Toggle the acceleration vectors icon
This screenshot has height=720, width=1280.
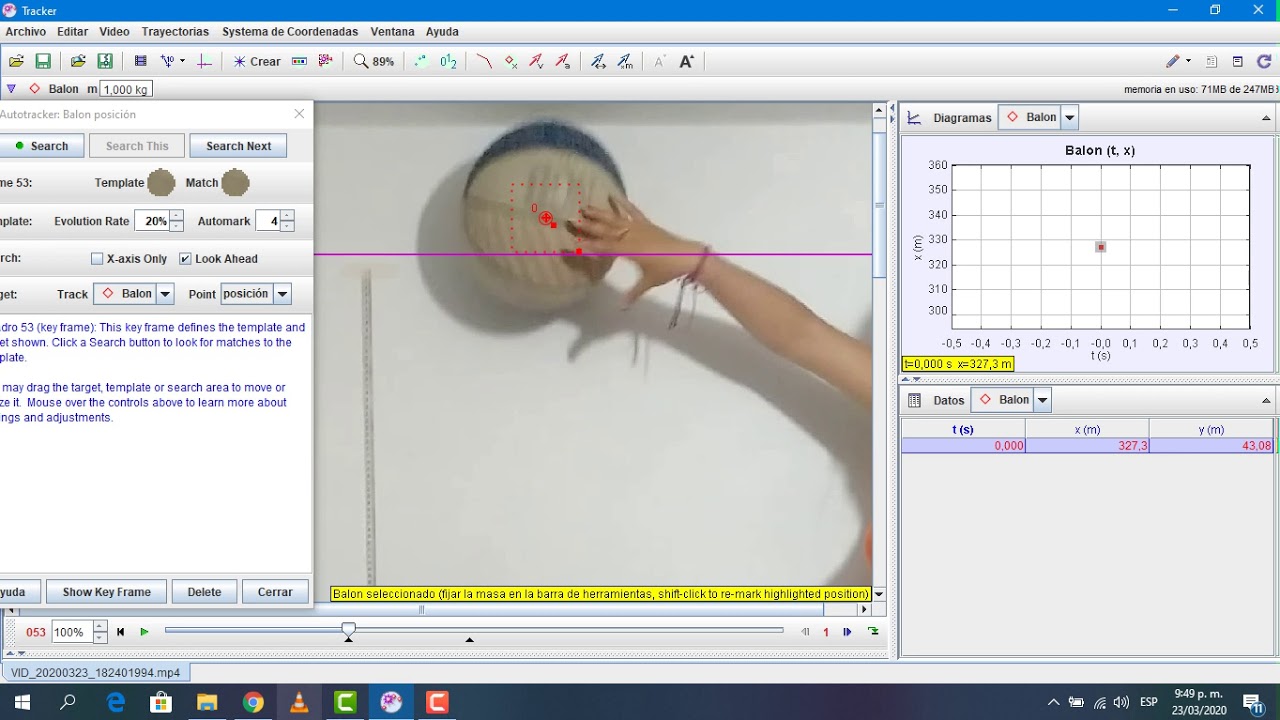[563, 61]
